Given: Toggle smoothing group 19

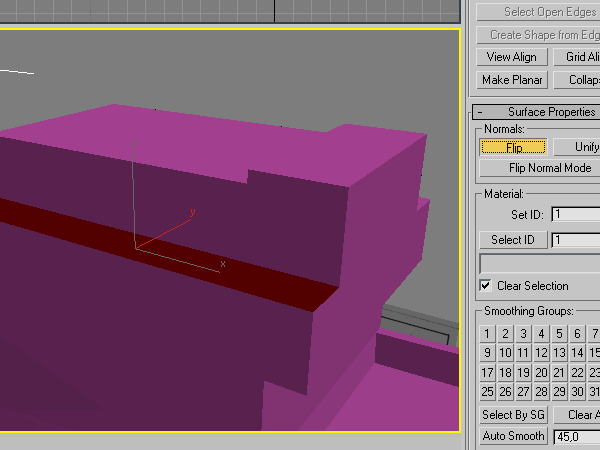Looking at the screenshot, I should pyautogui.click(x=523, y=372).
